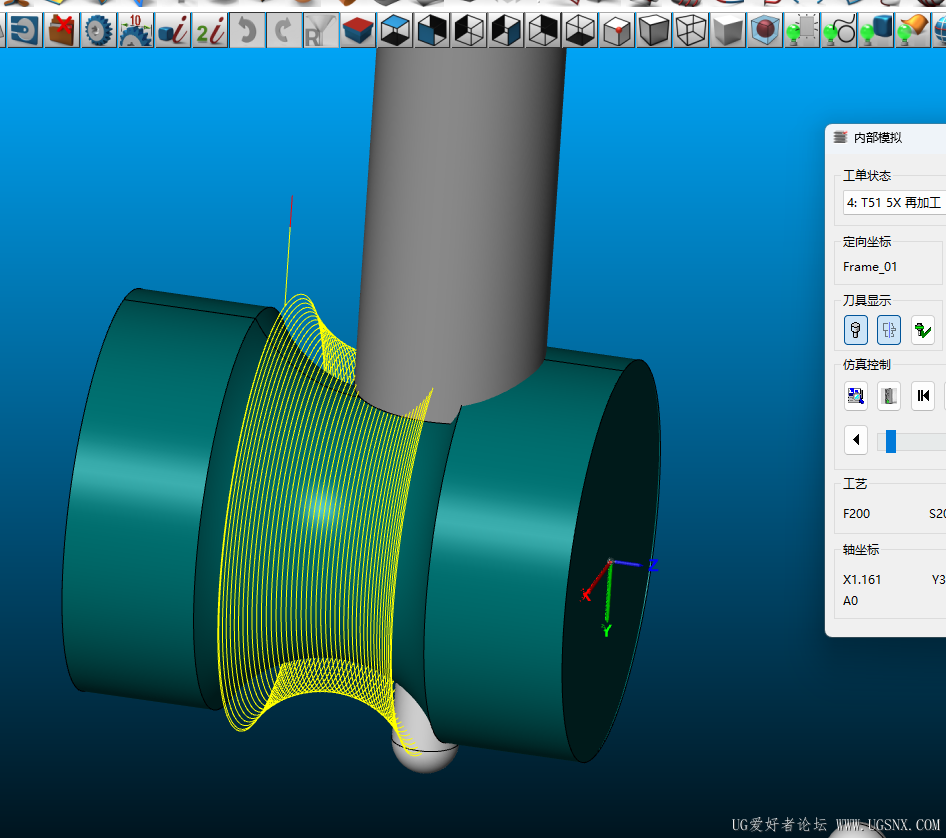Jump to simulation start button

coord(923,395)
